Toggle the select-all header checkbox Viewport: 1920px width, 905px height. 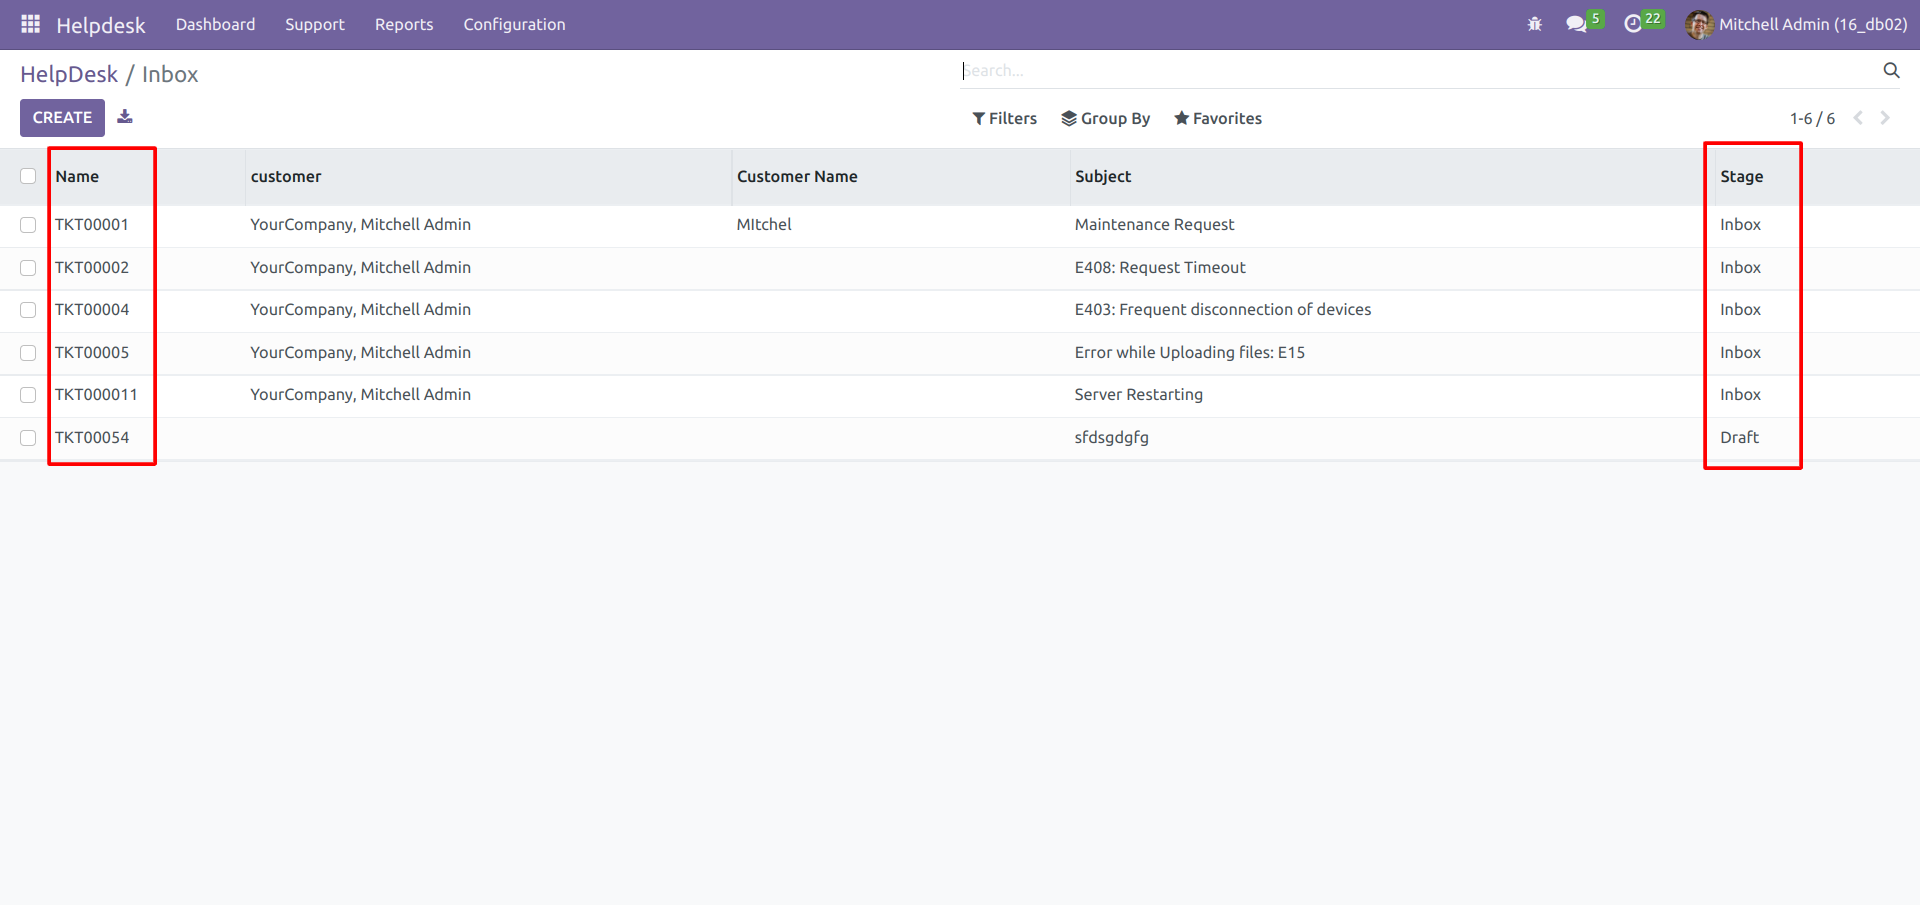point(28,176)
